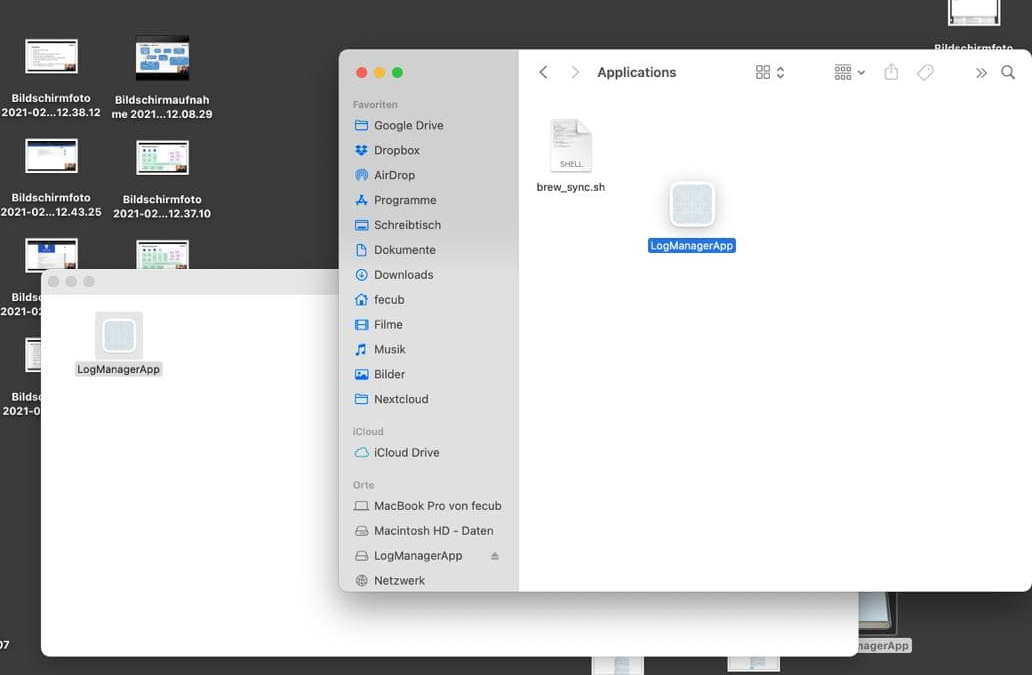The height and width of the screenshot is (675, 1032).
Task: Select iCloud Drive in the sidebar
Action: click(406, 452)
